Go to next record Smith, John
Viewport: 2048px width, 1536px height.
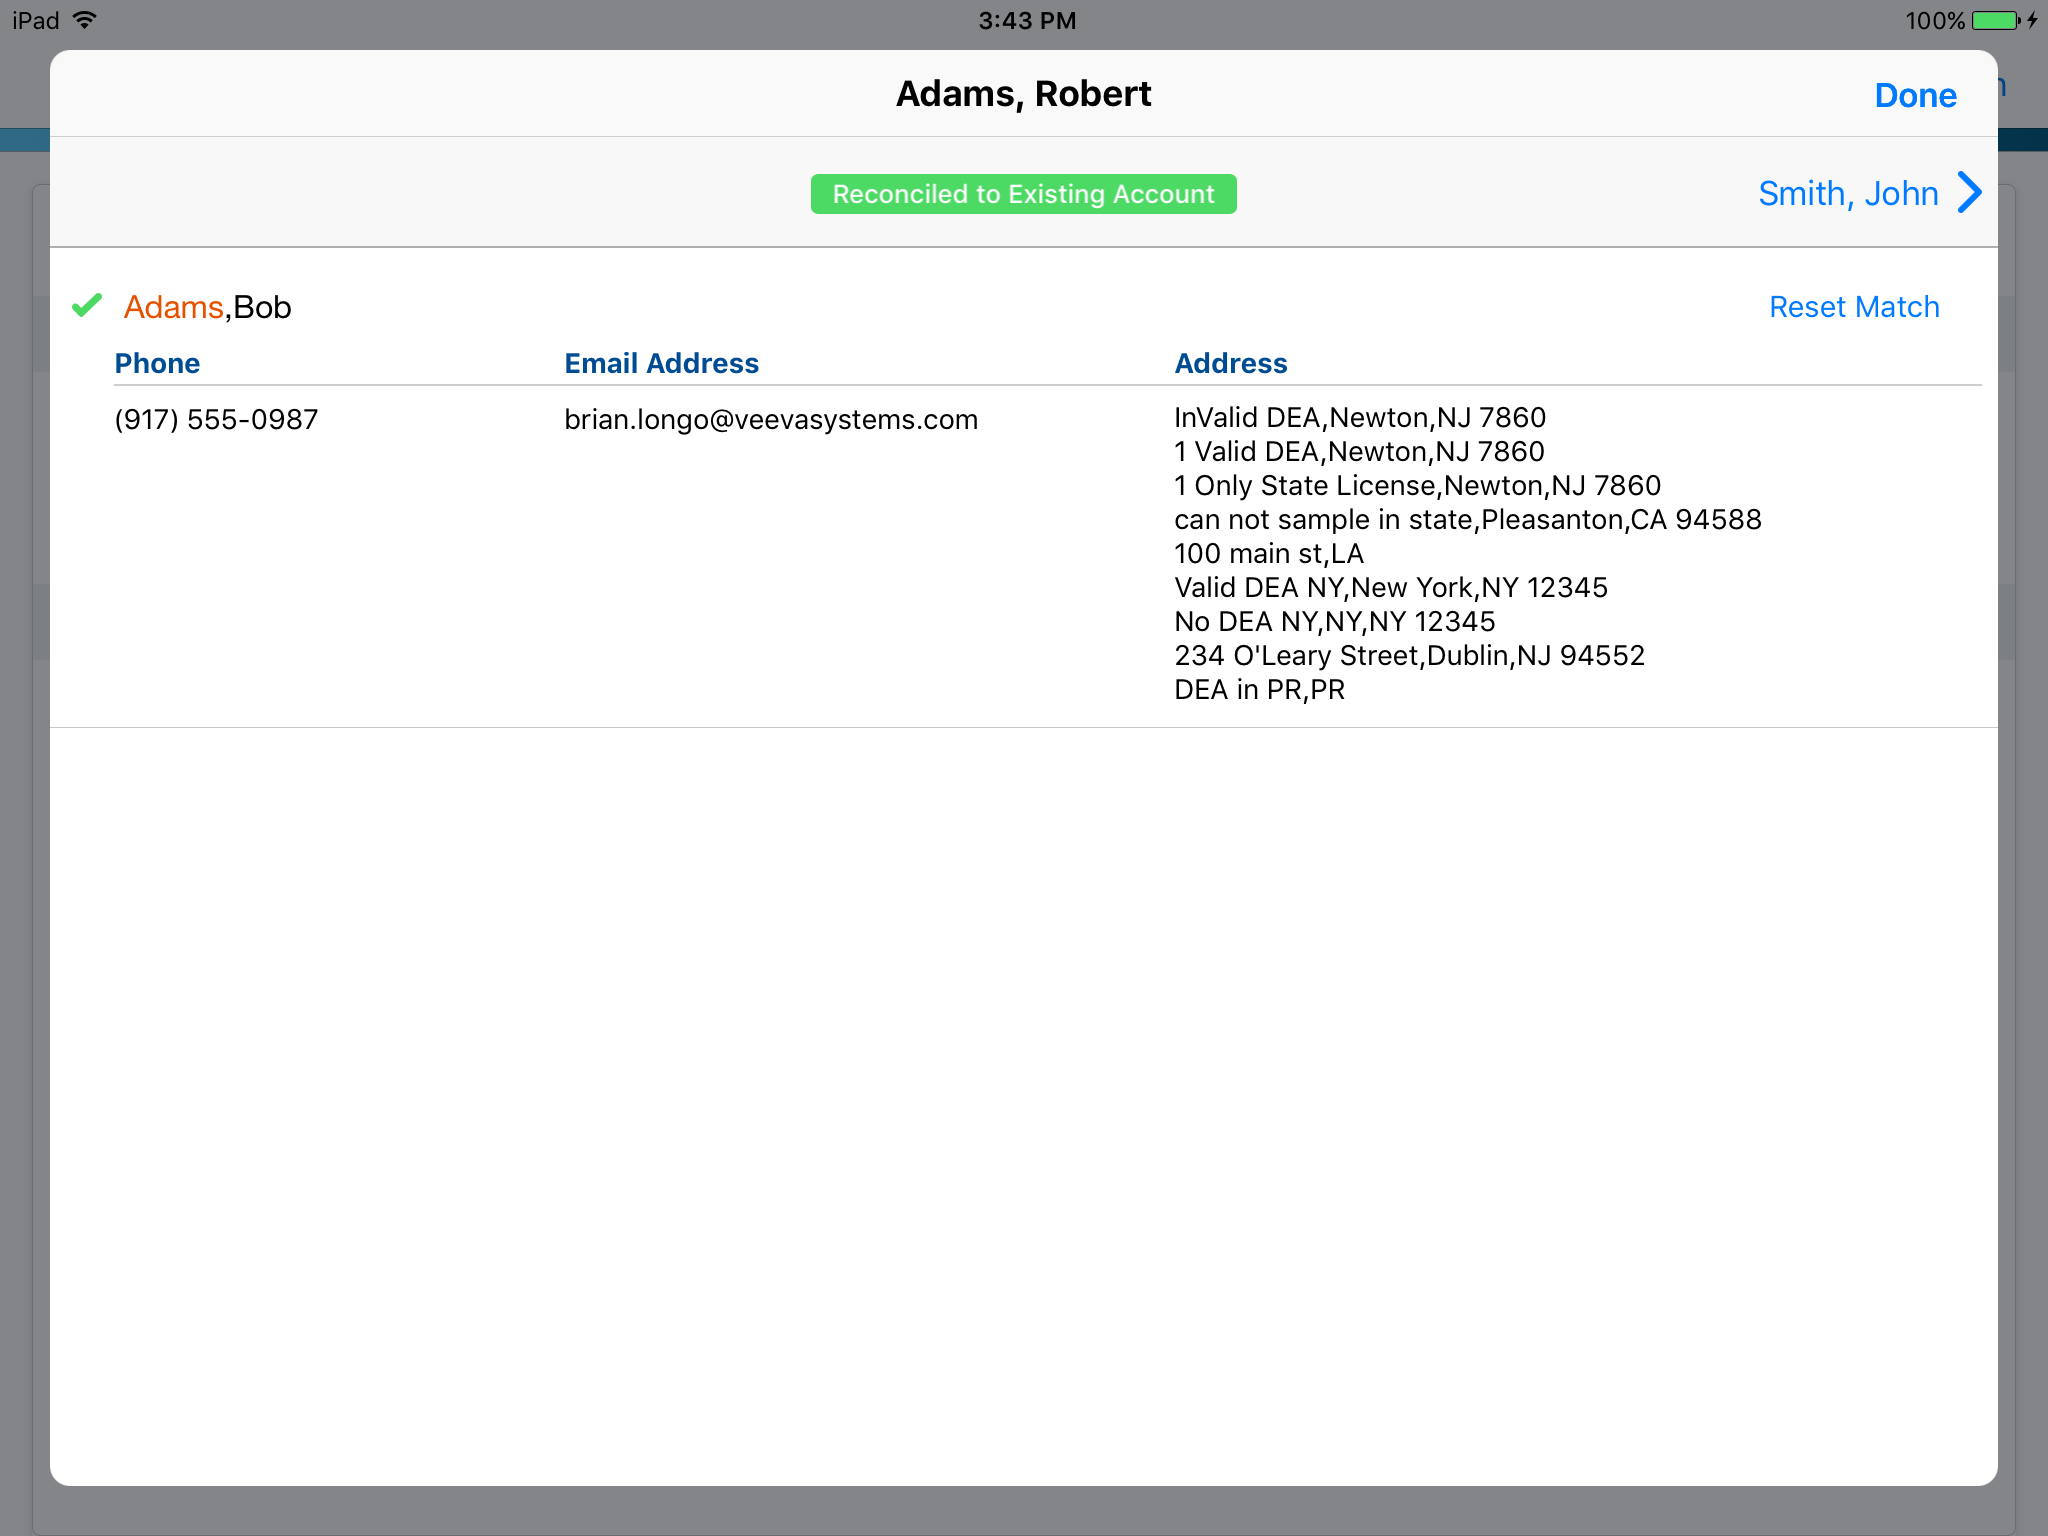1848,193
